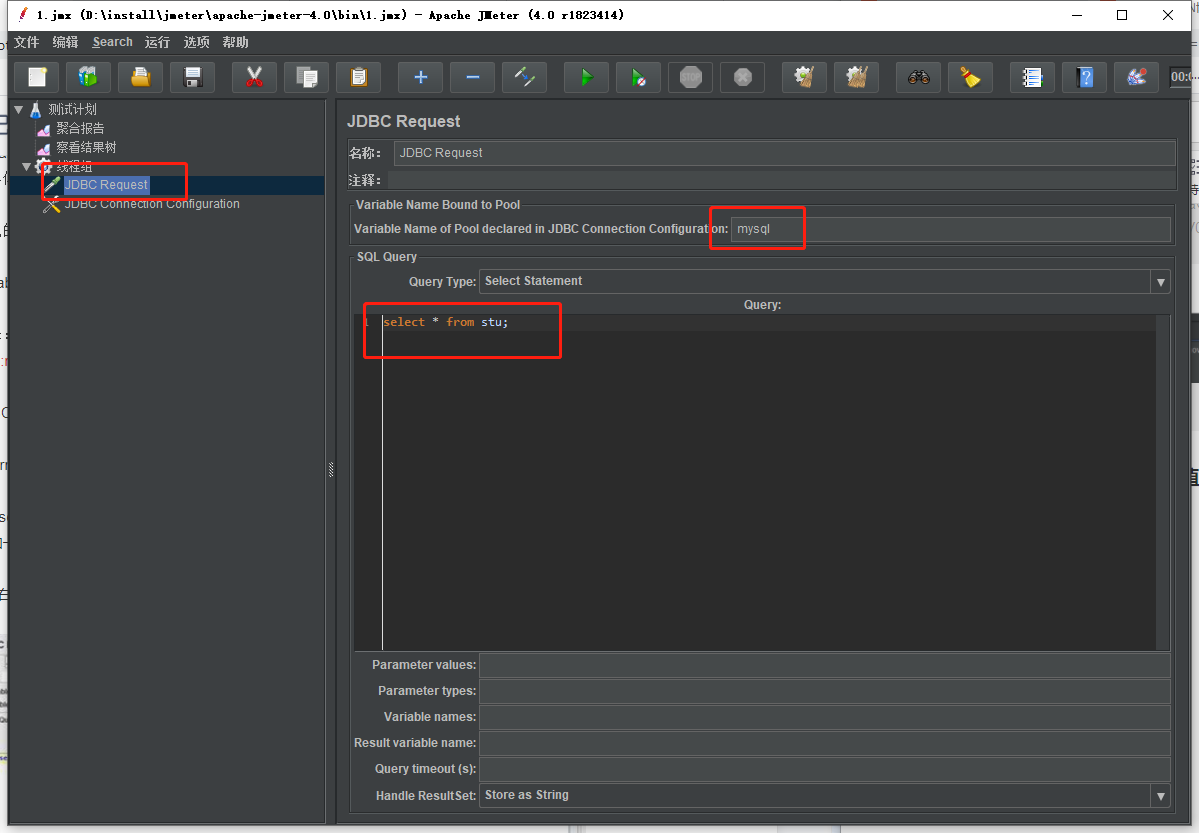Click the elapsed time display in toolbar
Screen dimensions: 1199x833
coord(1180,76)
